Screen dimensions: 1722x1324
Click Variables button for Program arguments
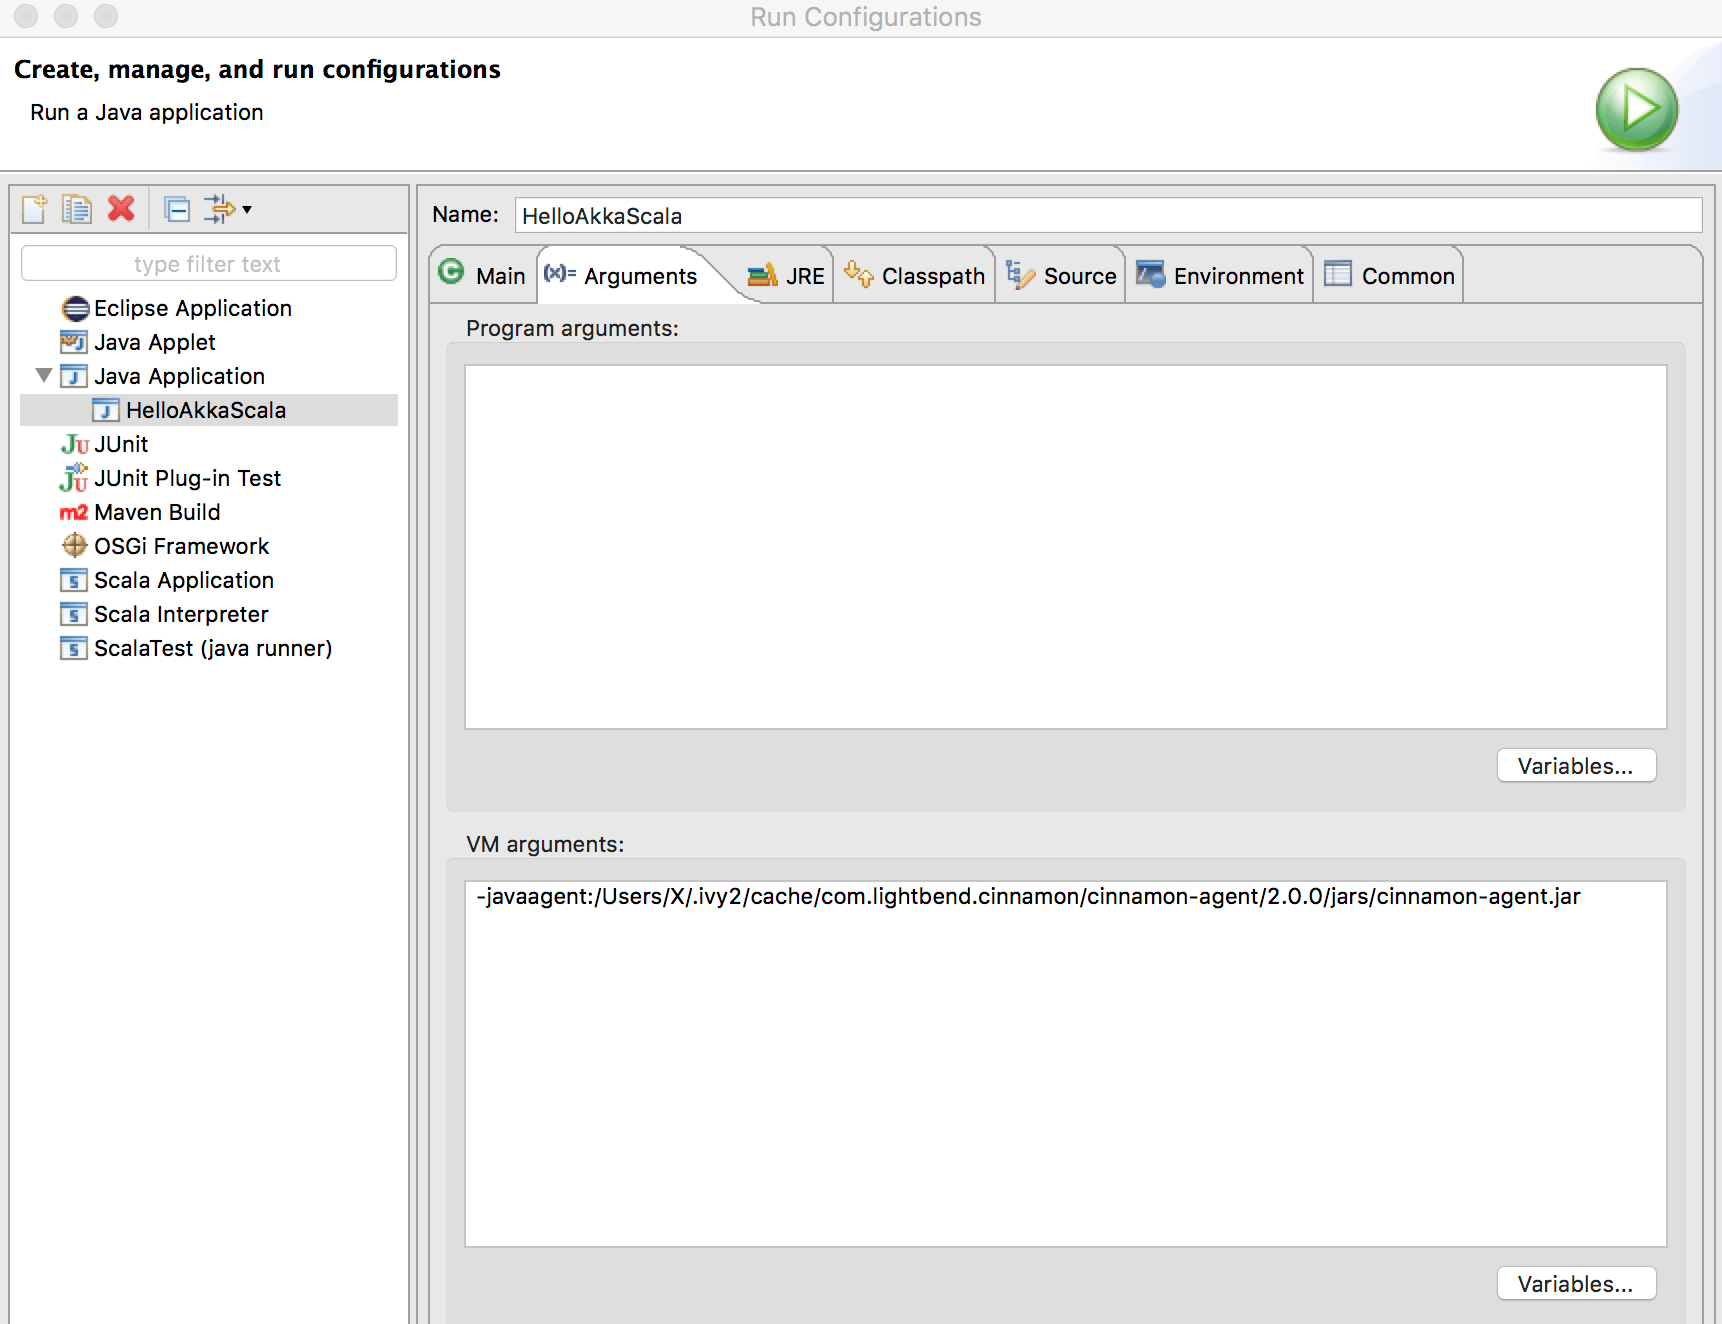click(x=1576, y=766)
